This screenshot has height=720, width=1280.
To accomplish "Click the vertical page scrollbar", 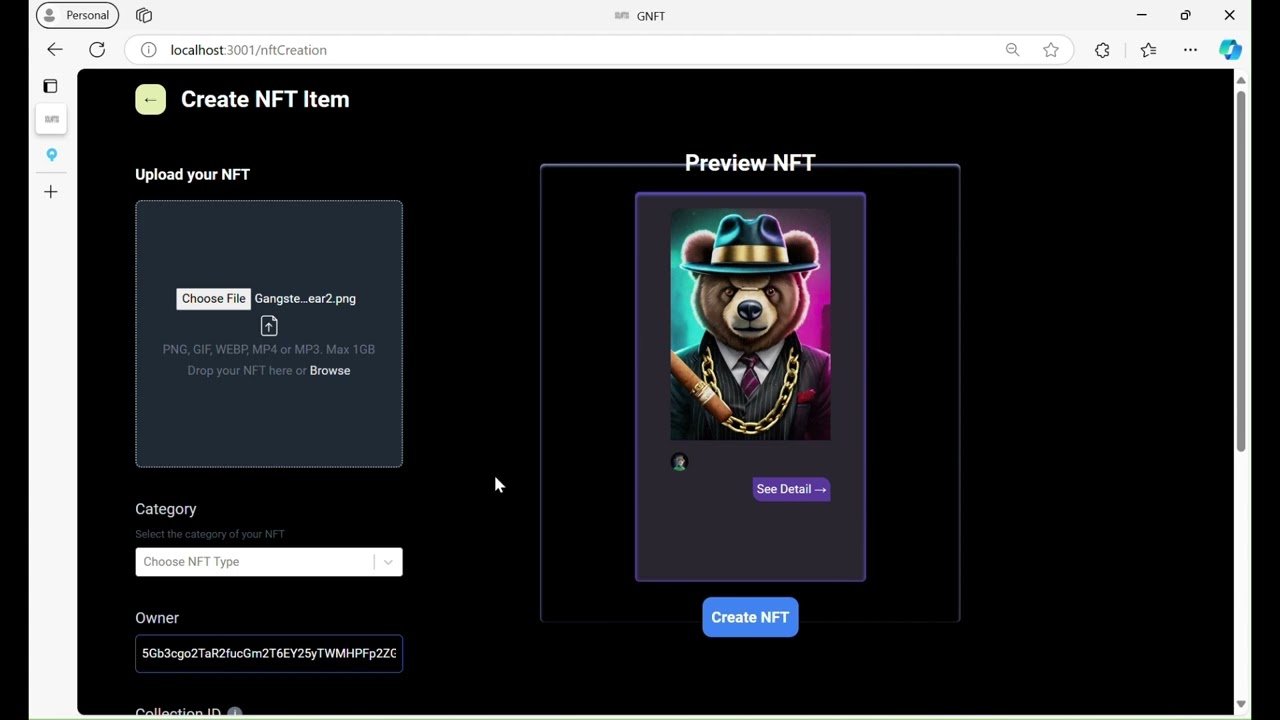I will point(1241,270).
